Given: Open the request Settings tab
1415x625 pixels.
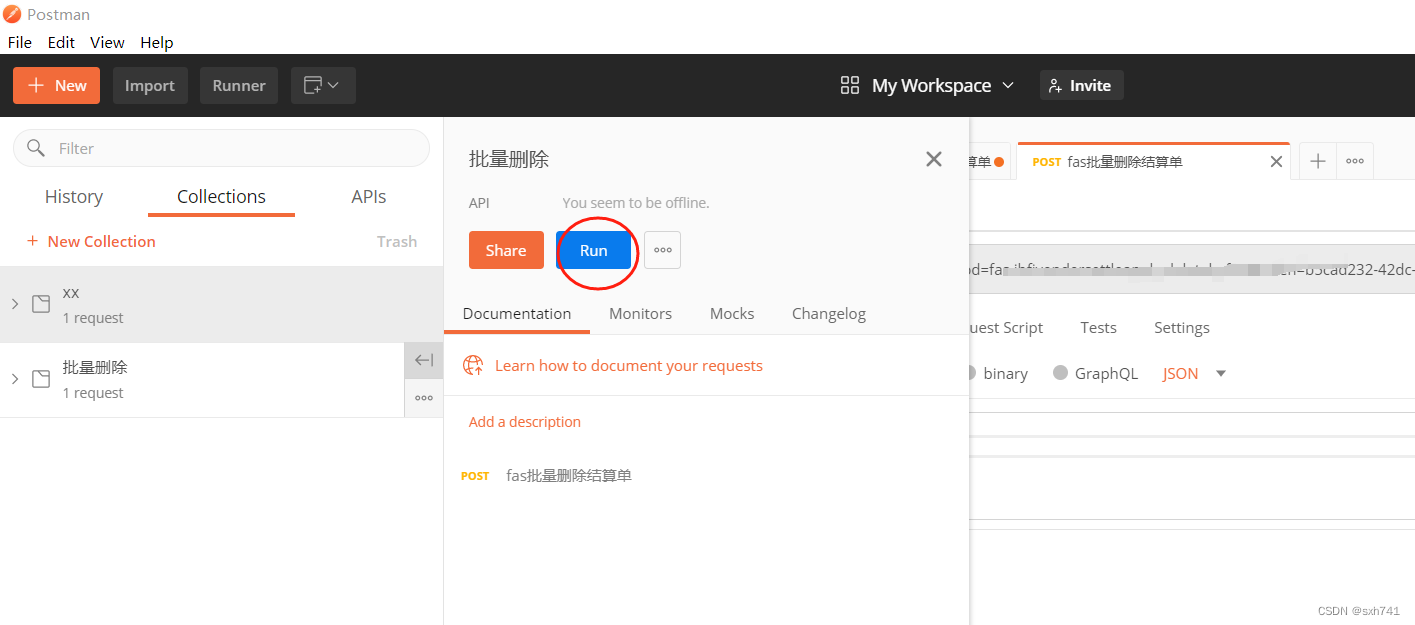Looking at the screenshot, I should pos(1182,327).
